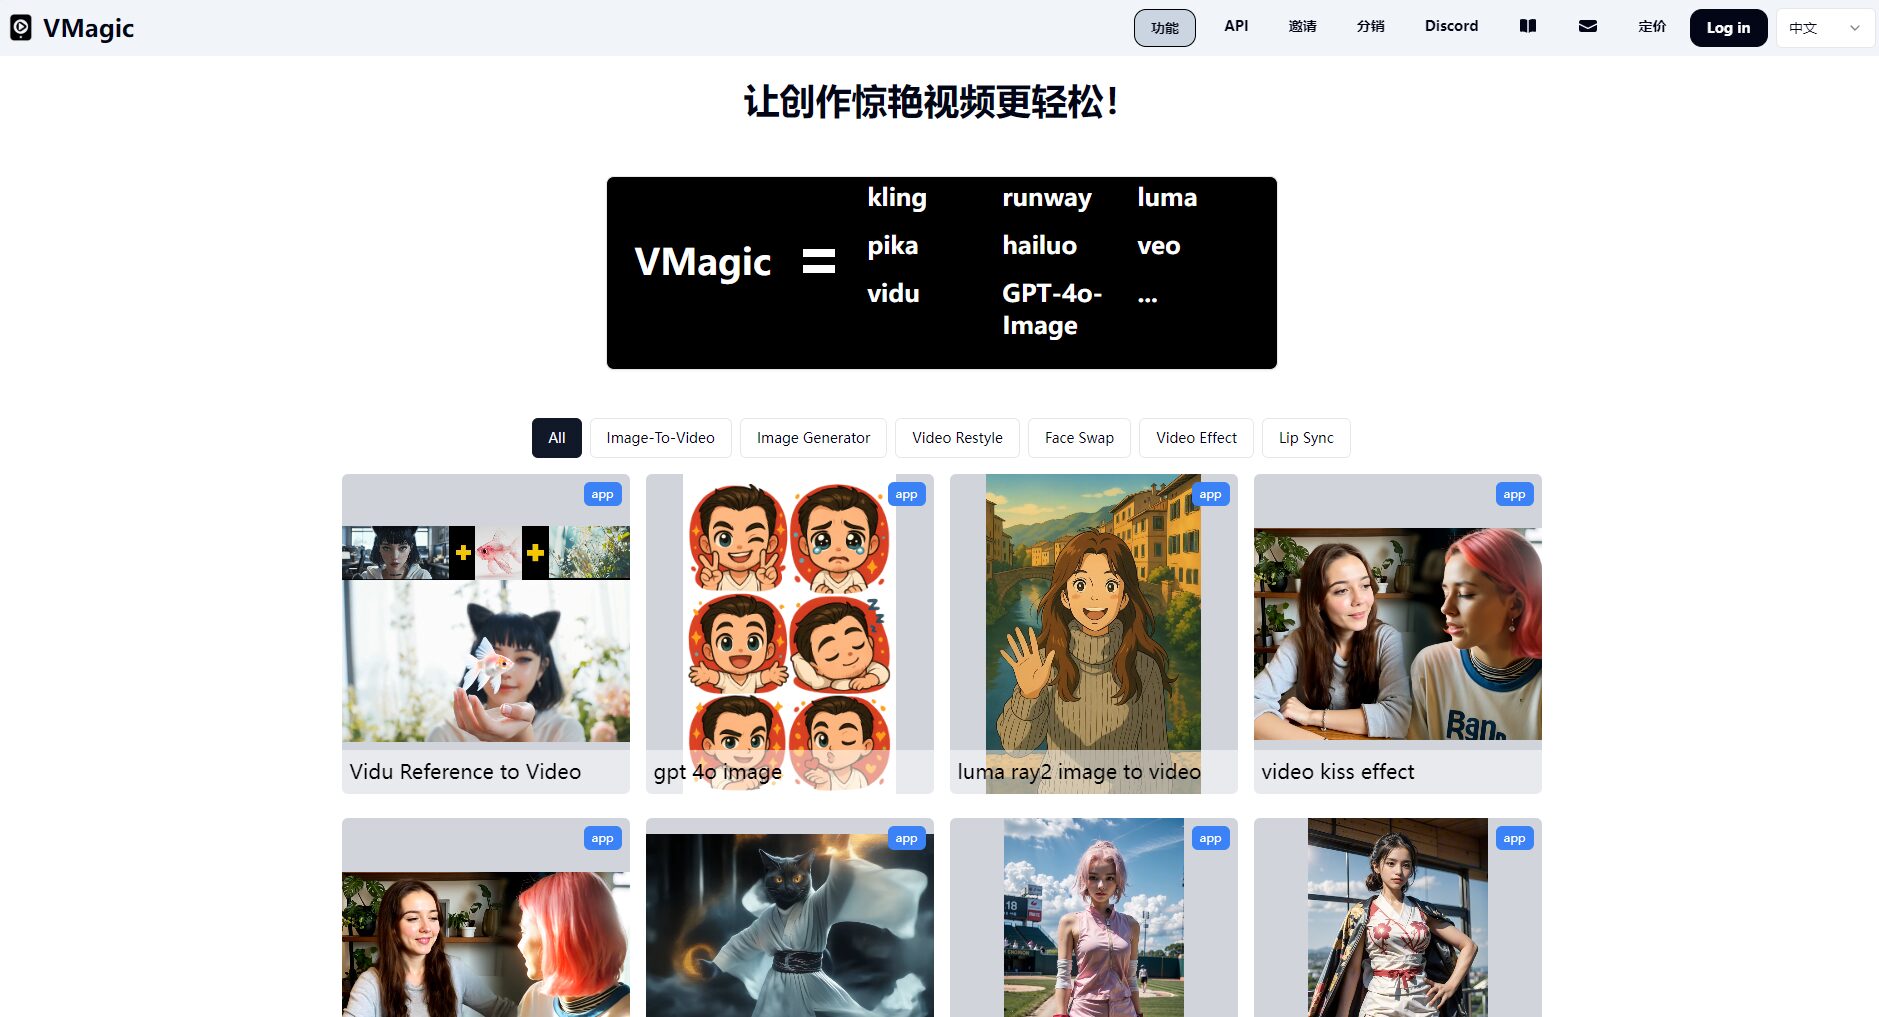Click the VMagic brand name text
1879x1017 pixels.
pyautogui.click(x=88, y=28)
